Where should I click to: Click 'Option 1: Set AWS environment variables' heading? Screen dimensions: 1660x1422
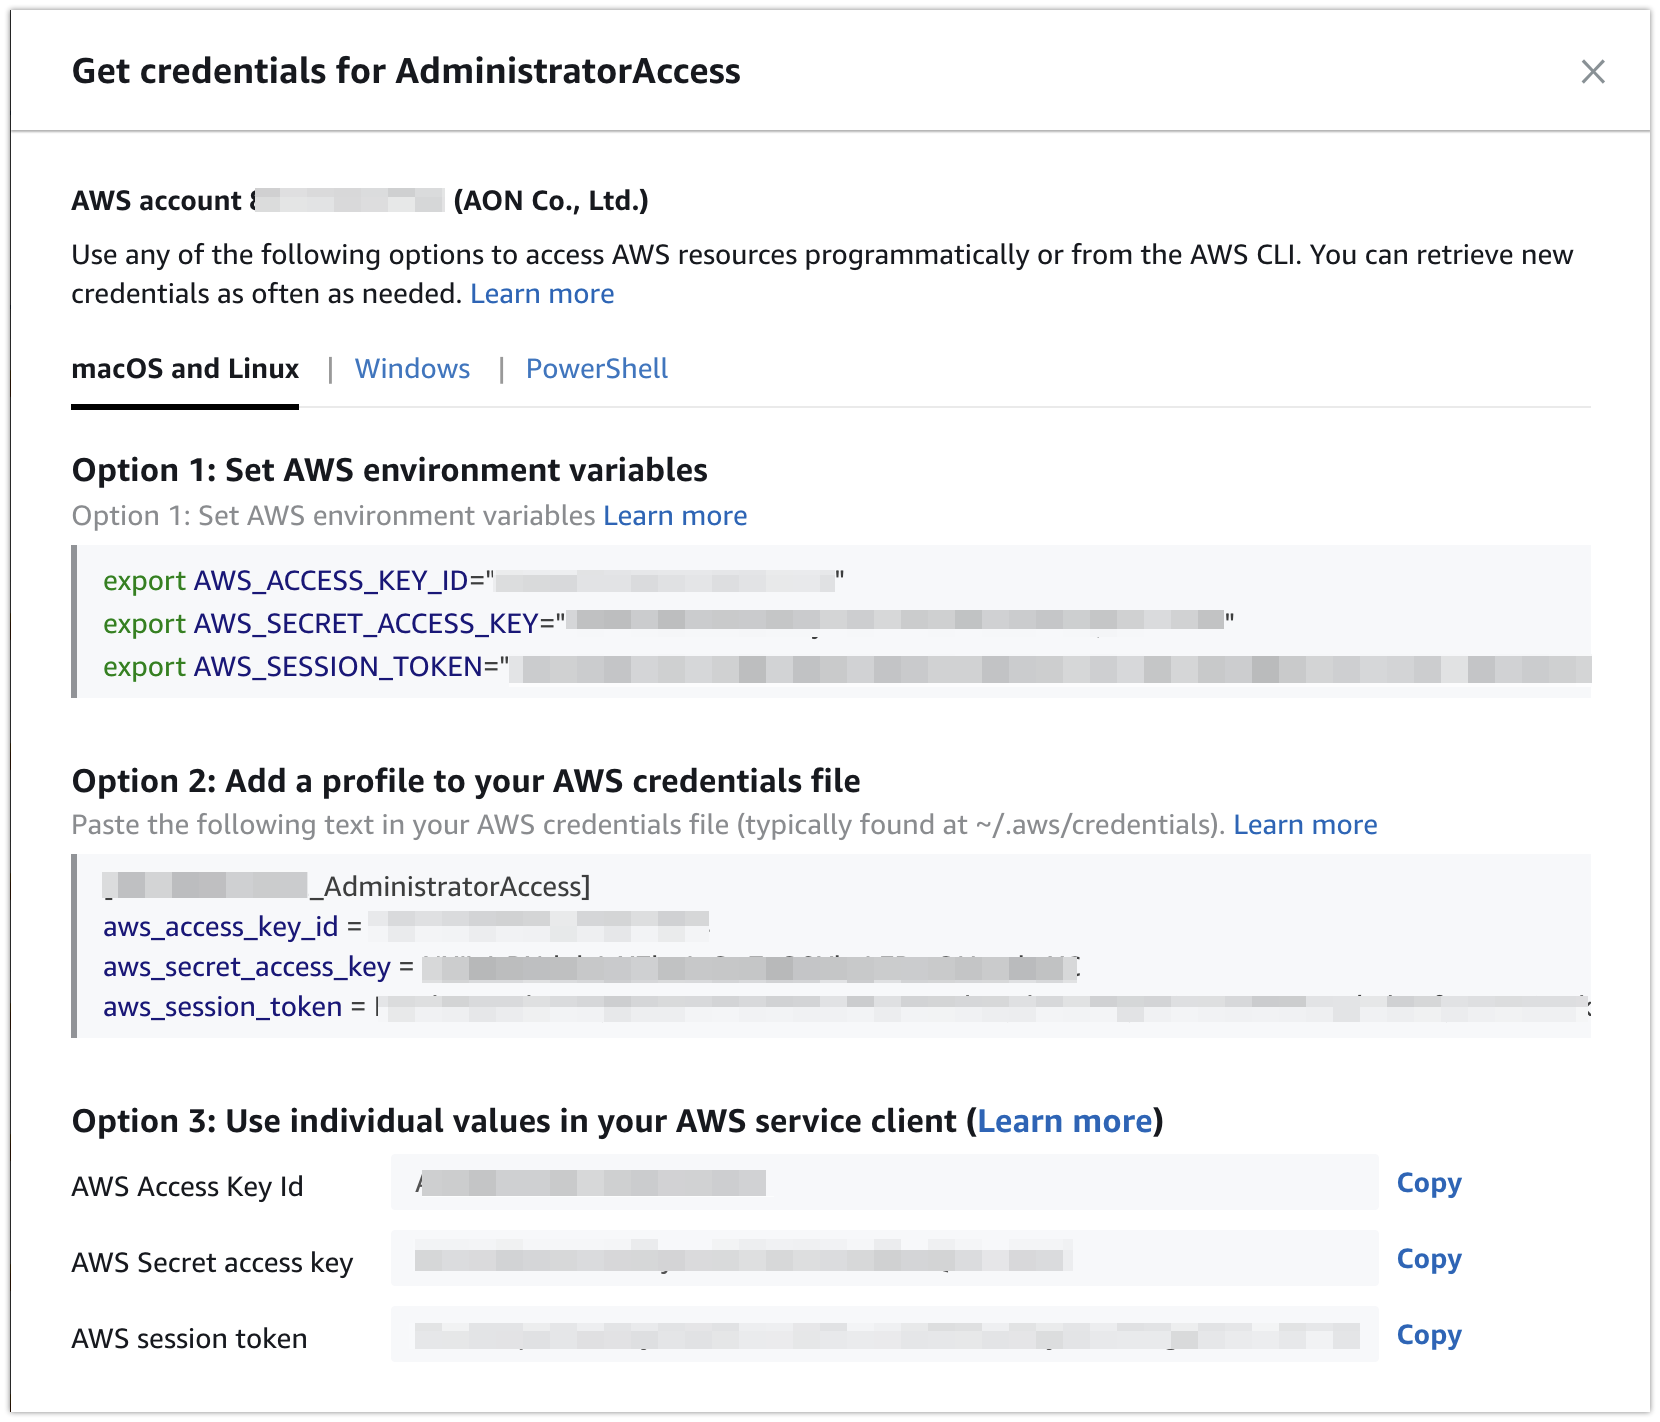tap(390, 470)
